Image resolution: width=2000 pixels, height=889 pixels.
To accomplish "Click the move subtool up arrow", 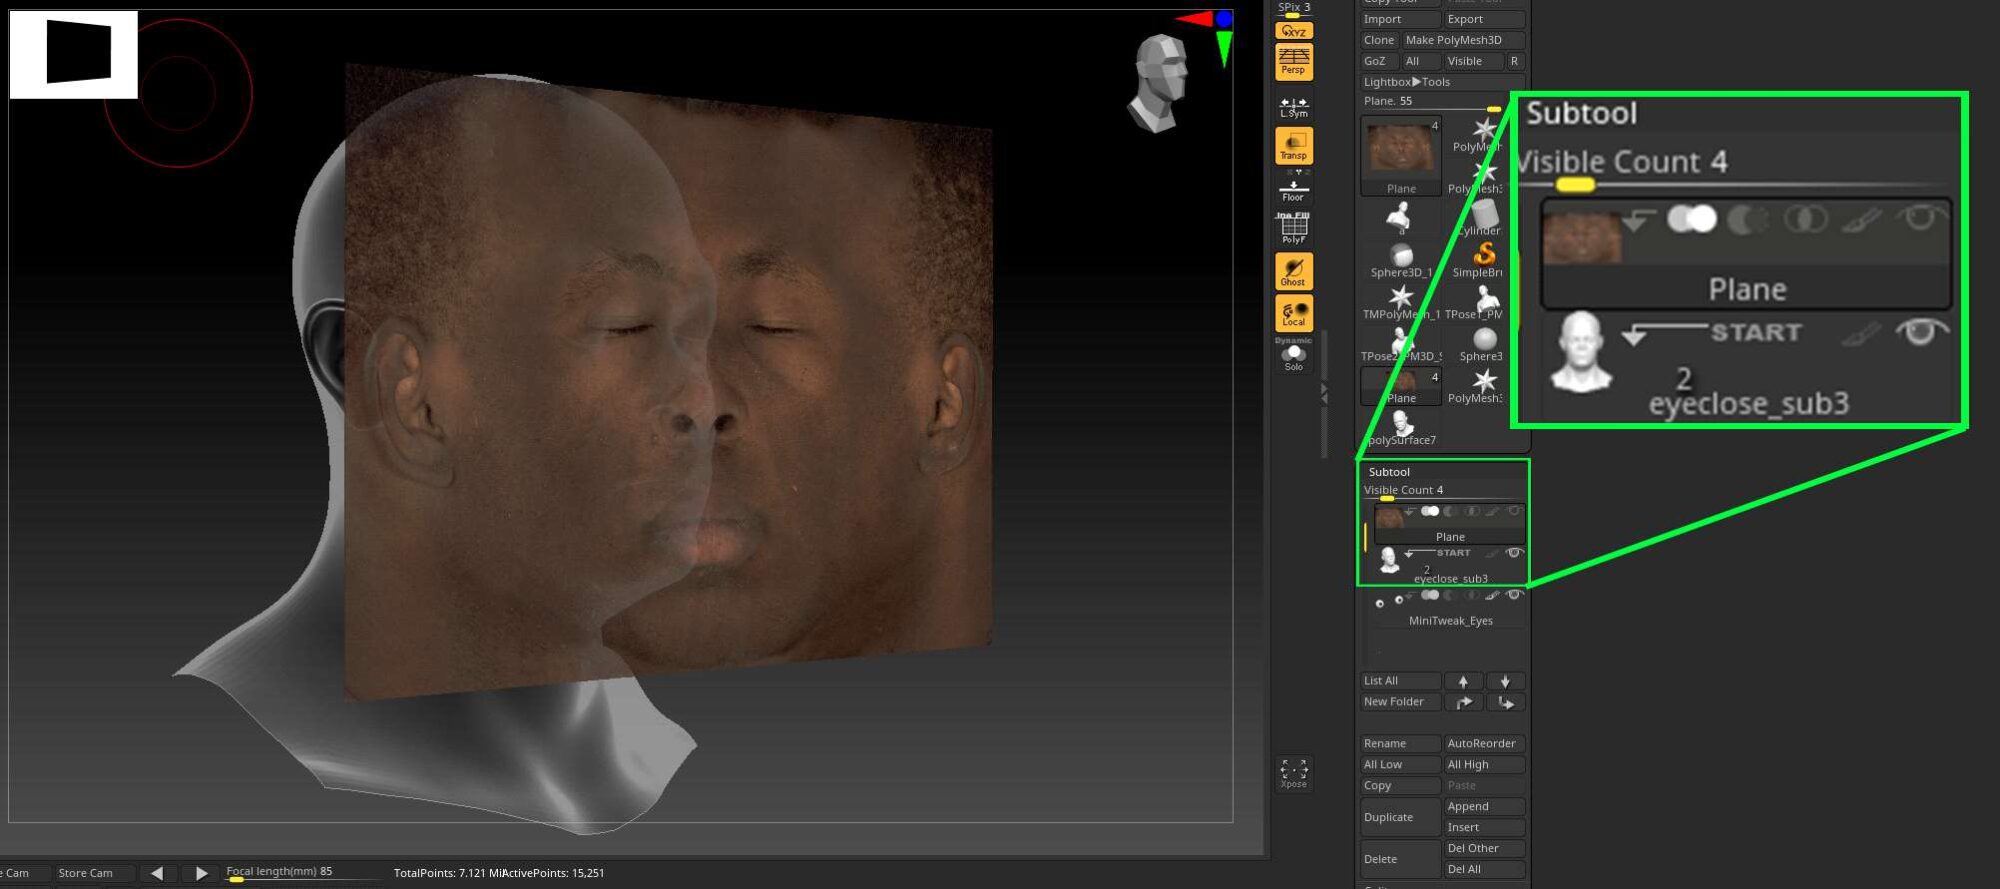I will 1463,681.
